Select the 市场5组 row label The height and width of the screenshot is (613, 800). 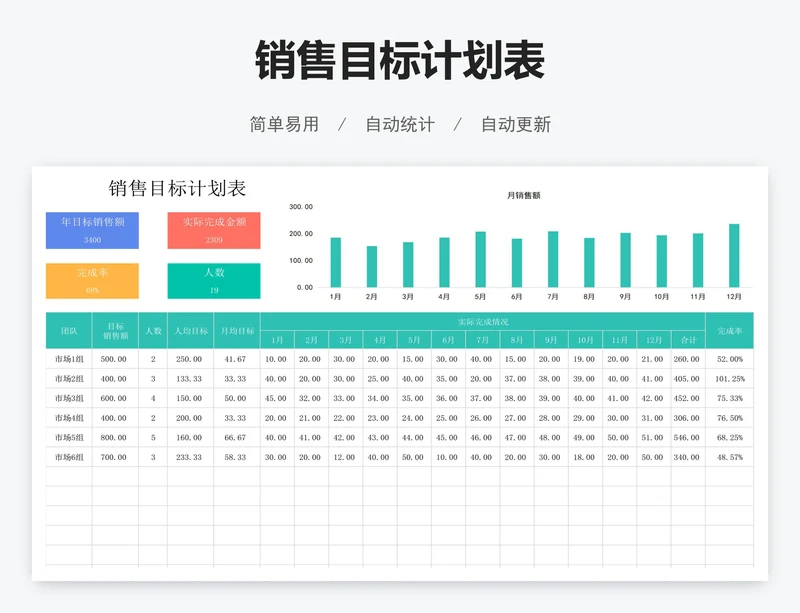[69, 437]
